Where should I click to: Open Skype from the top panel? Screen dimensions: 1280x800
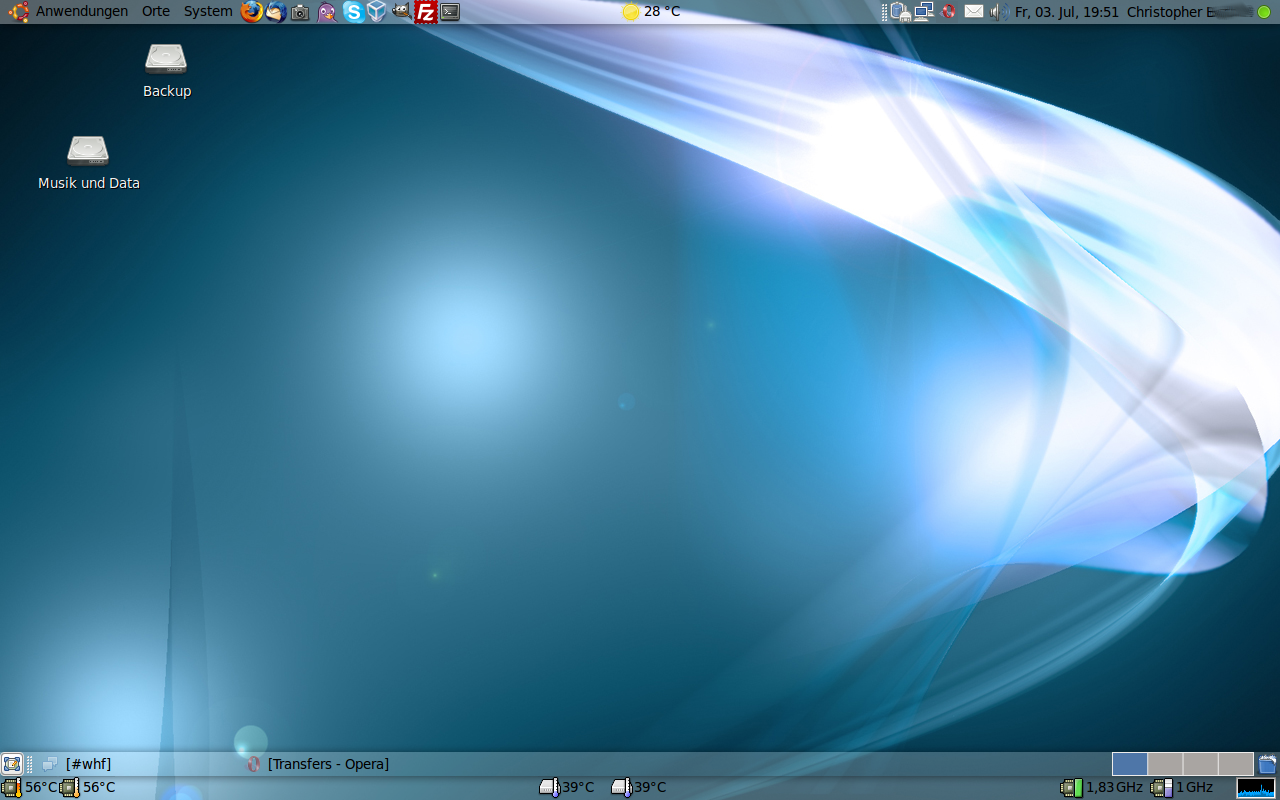[x=353, y=12]
